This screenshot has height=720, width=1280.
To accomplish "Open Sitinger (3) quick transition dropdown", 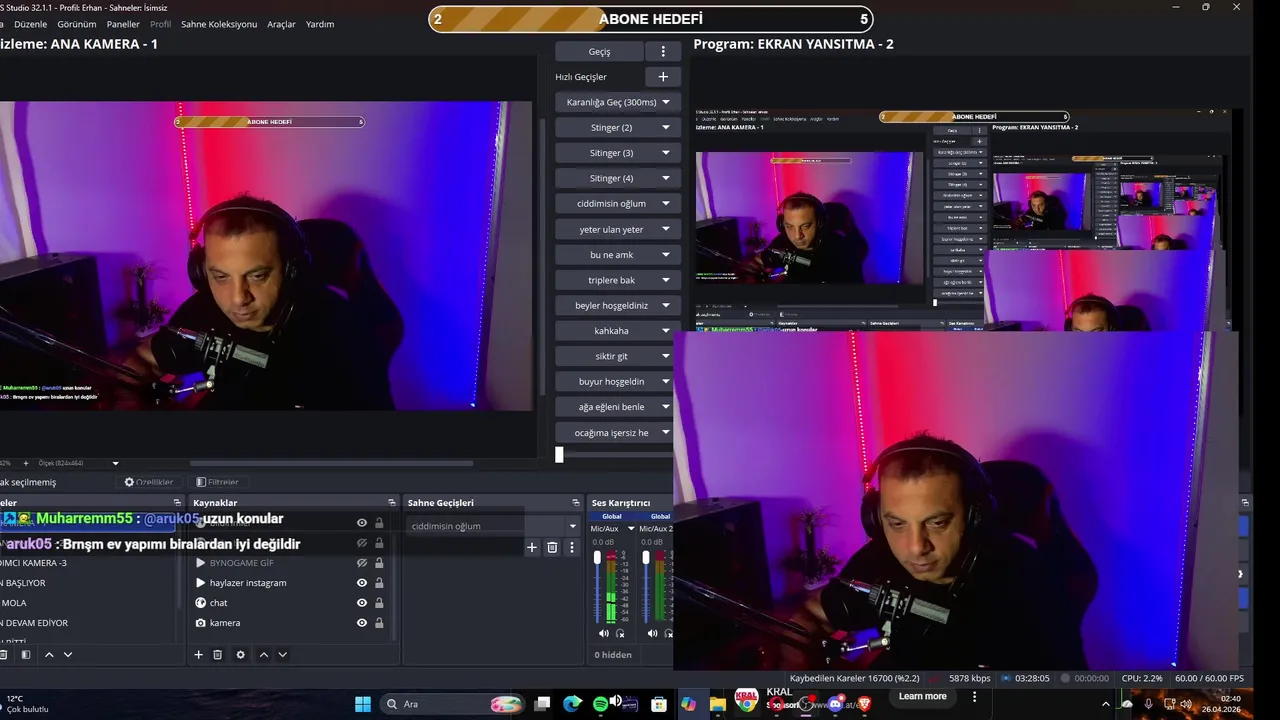I will (666, 153).
